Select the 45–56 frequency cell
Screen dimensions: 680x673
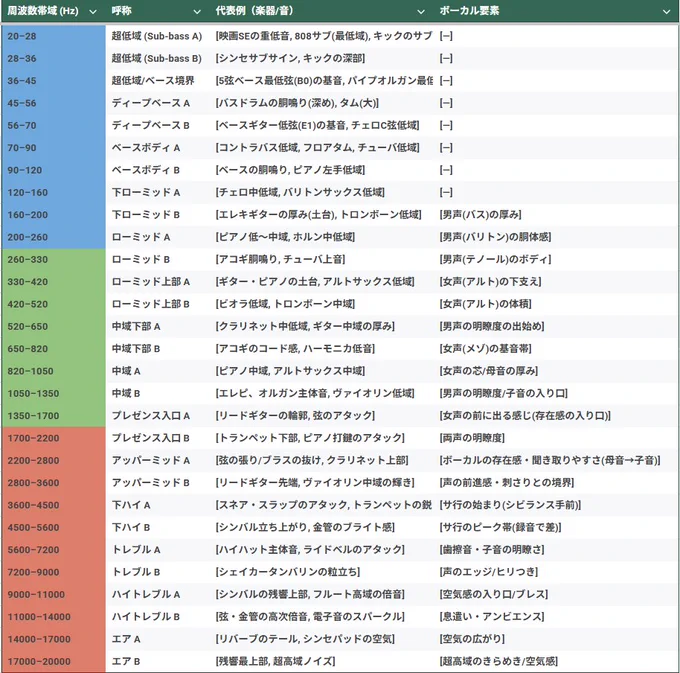(x=54, y=103)
